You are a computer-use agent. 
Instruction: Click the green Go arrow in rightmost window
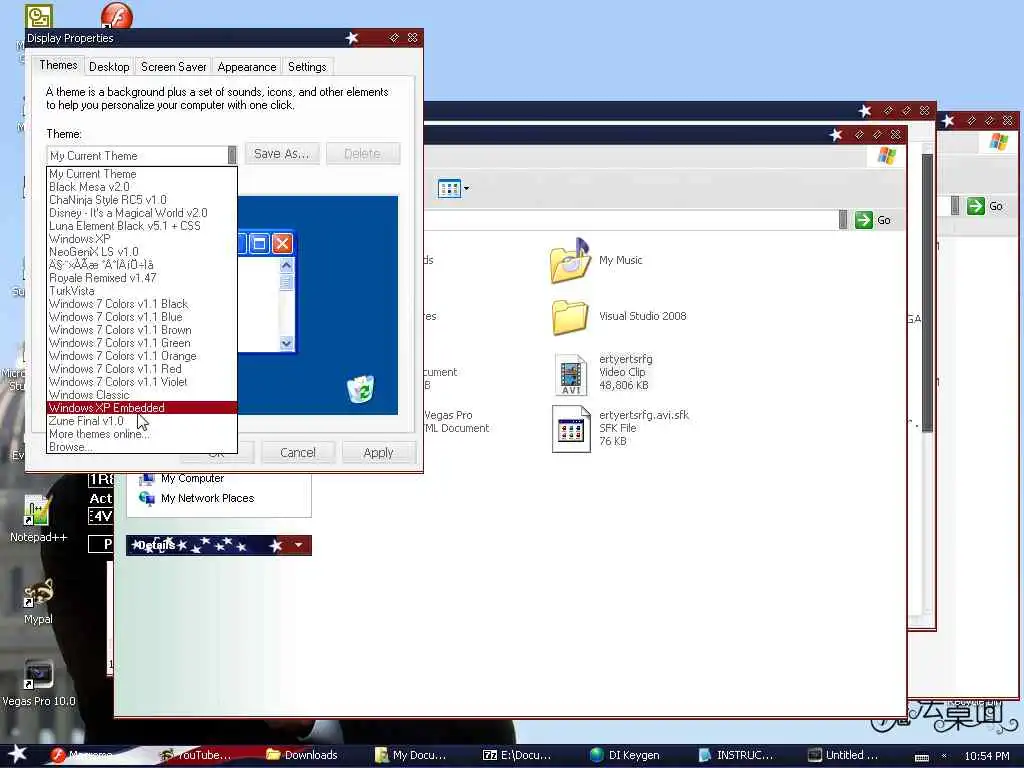pos(976,206)
